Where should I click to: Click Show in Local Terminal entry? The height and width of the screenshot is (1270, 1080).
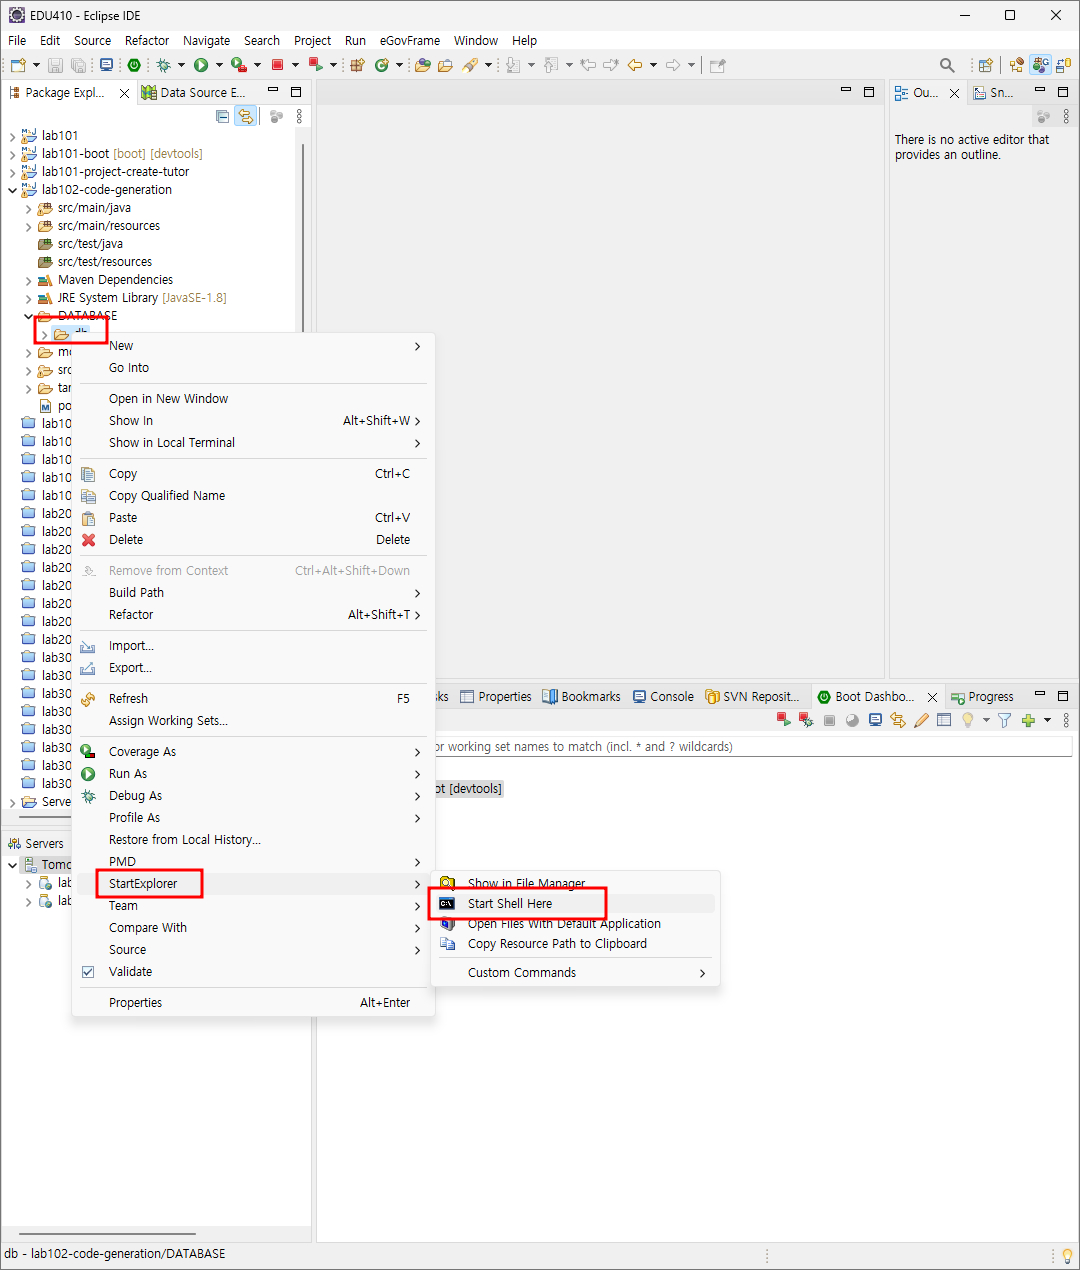(253, 443)
